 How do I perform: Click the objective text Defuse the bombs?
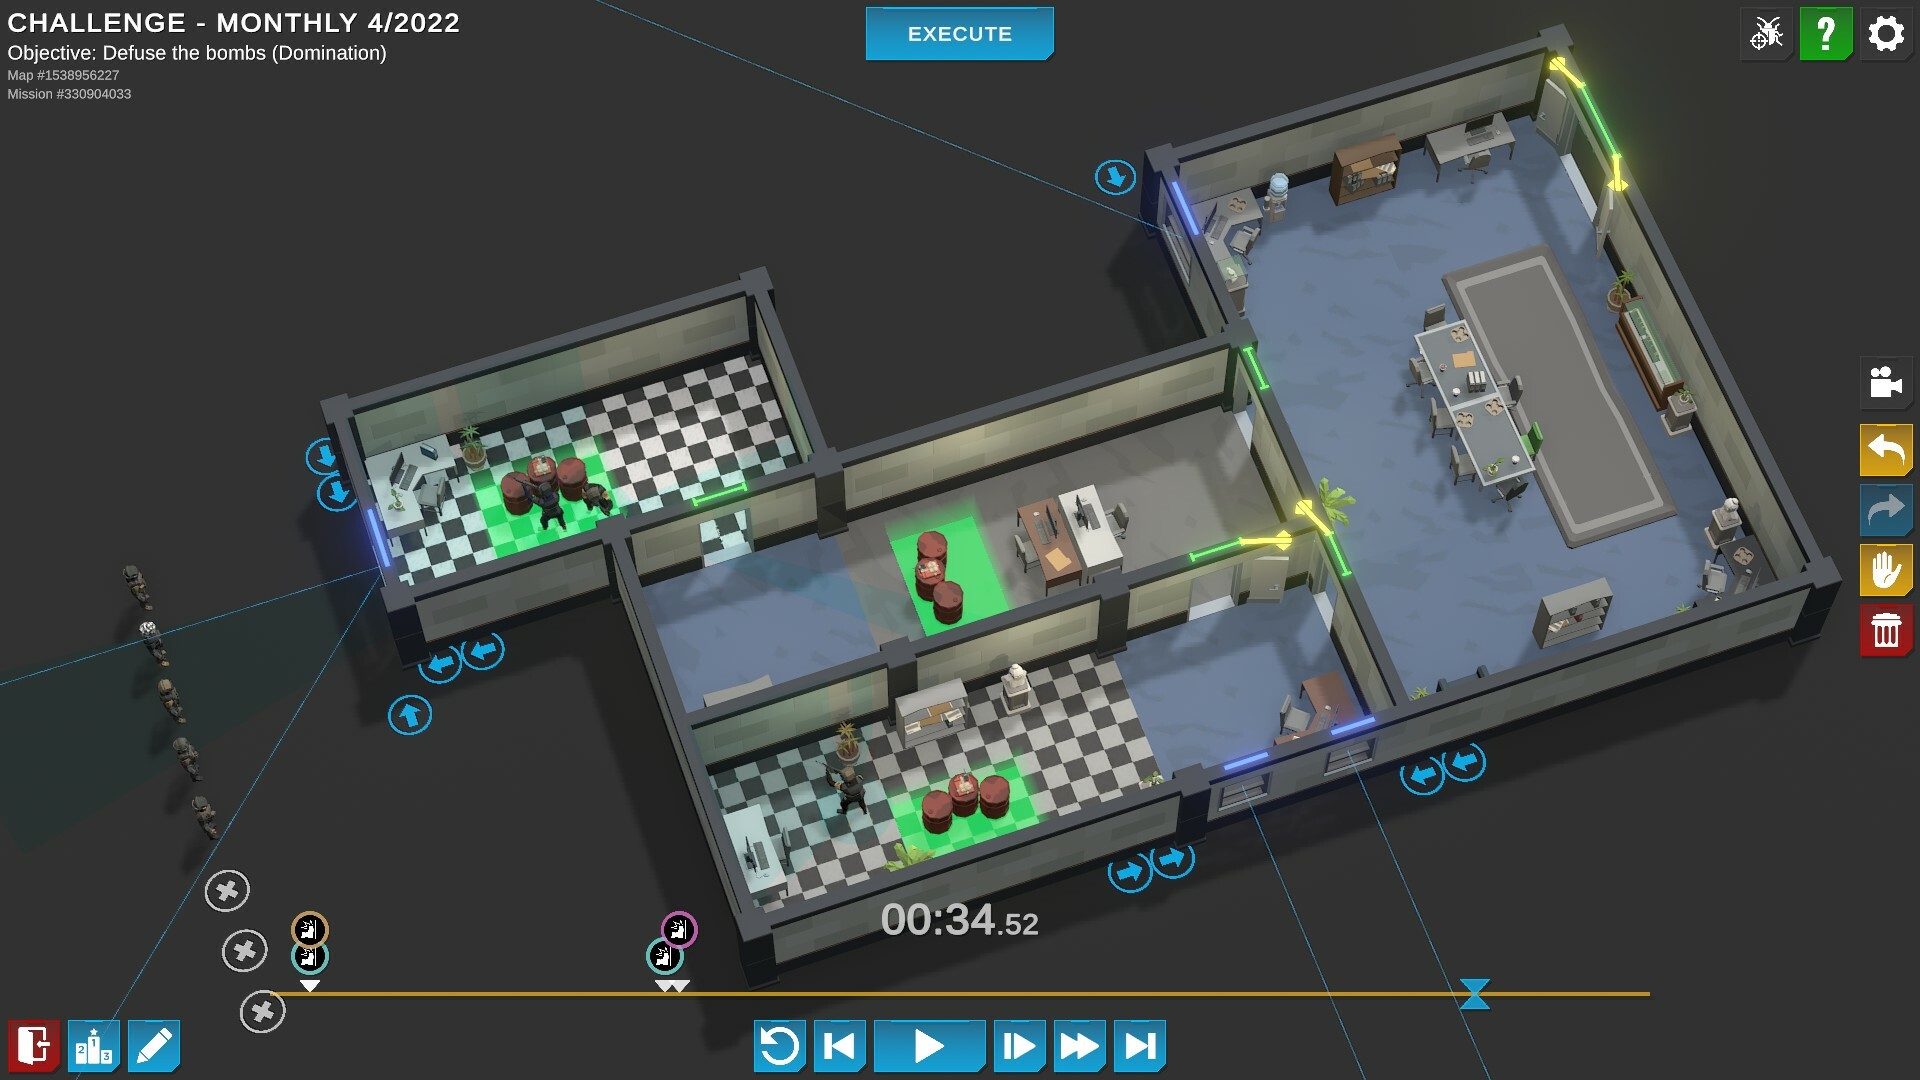pos(197,53)
